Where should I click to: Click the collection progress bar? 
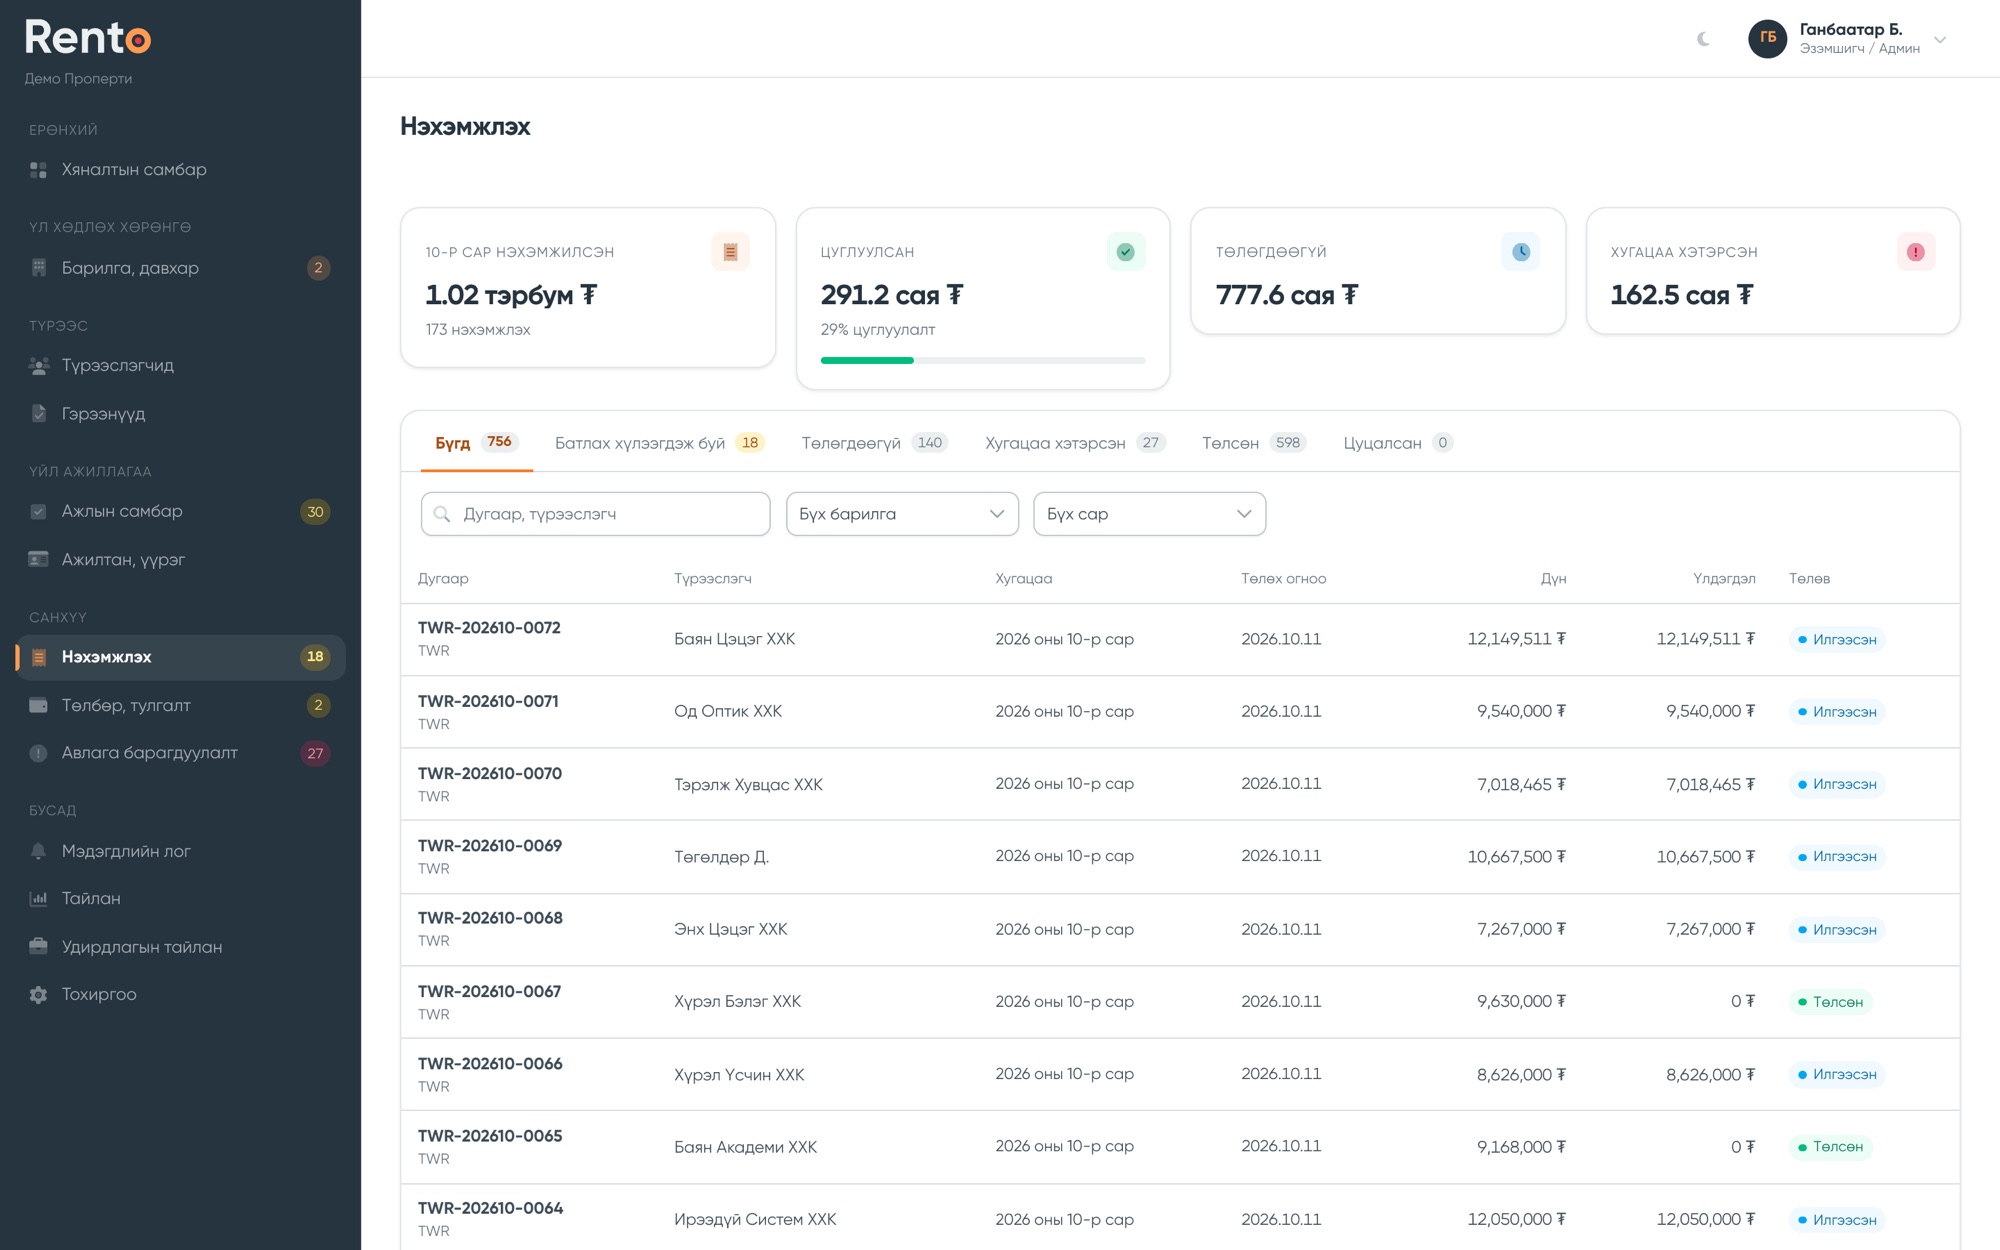coord(983,360)
